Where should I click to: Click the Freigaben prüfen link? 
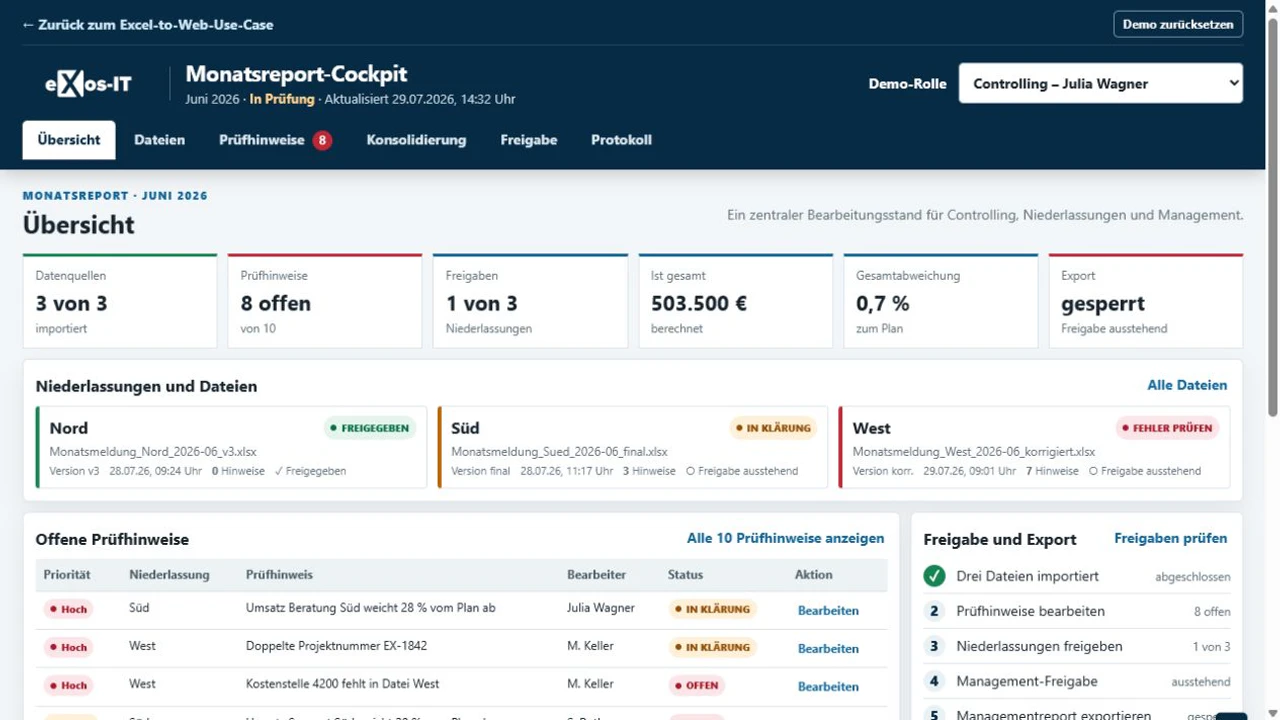pyautogui.click(x=1170, y=538)
